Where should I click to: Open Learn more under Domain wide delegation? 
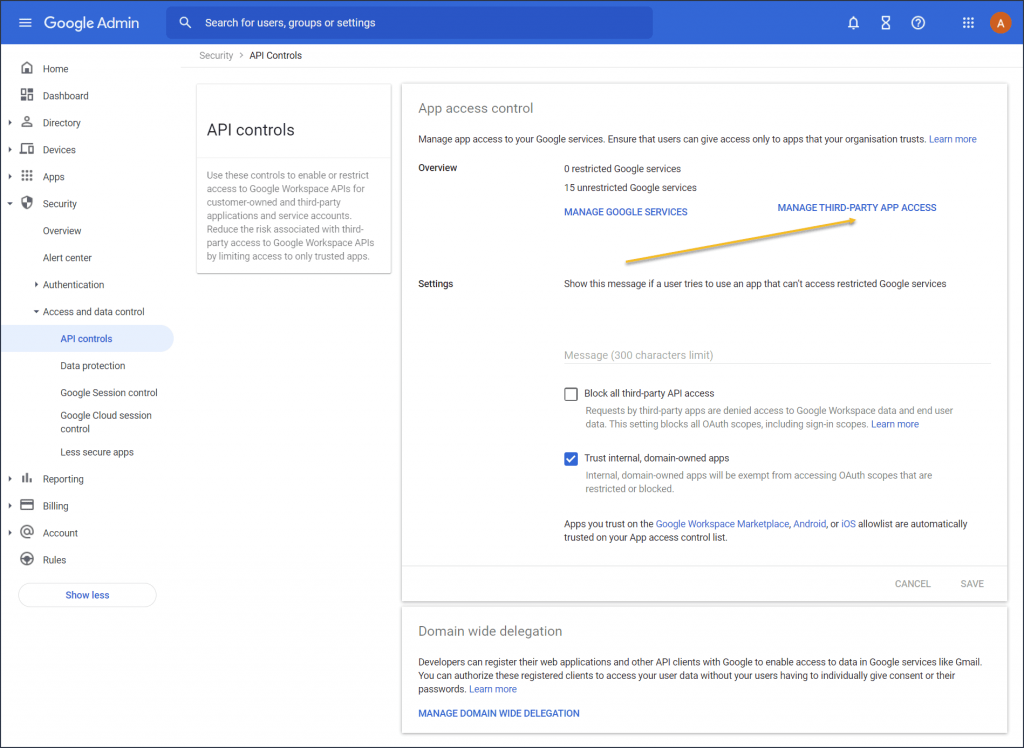(x=493, y=689)
